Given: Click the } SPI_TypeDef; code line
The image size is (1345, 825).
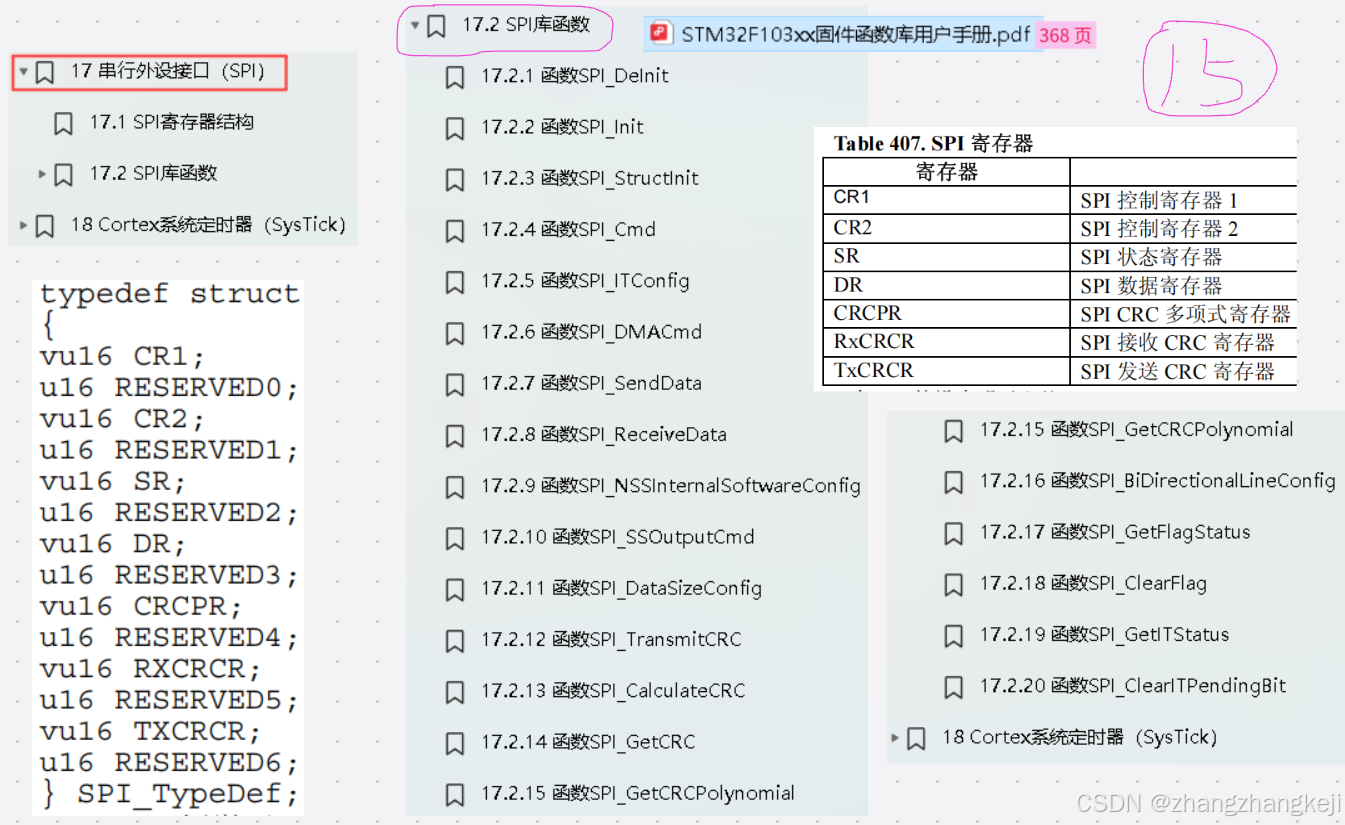Looking at the screenshot, I should (x=169, y=794).
